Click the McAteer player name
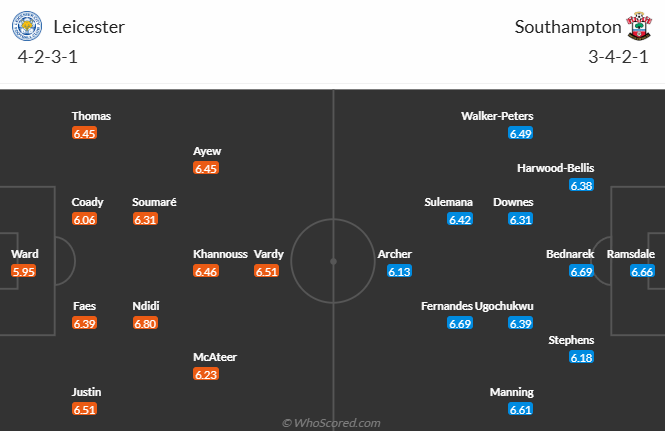 215,357
